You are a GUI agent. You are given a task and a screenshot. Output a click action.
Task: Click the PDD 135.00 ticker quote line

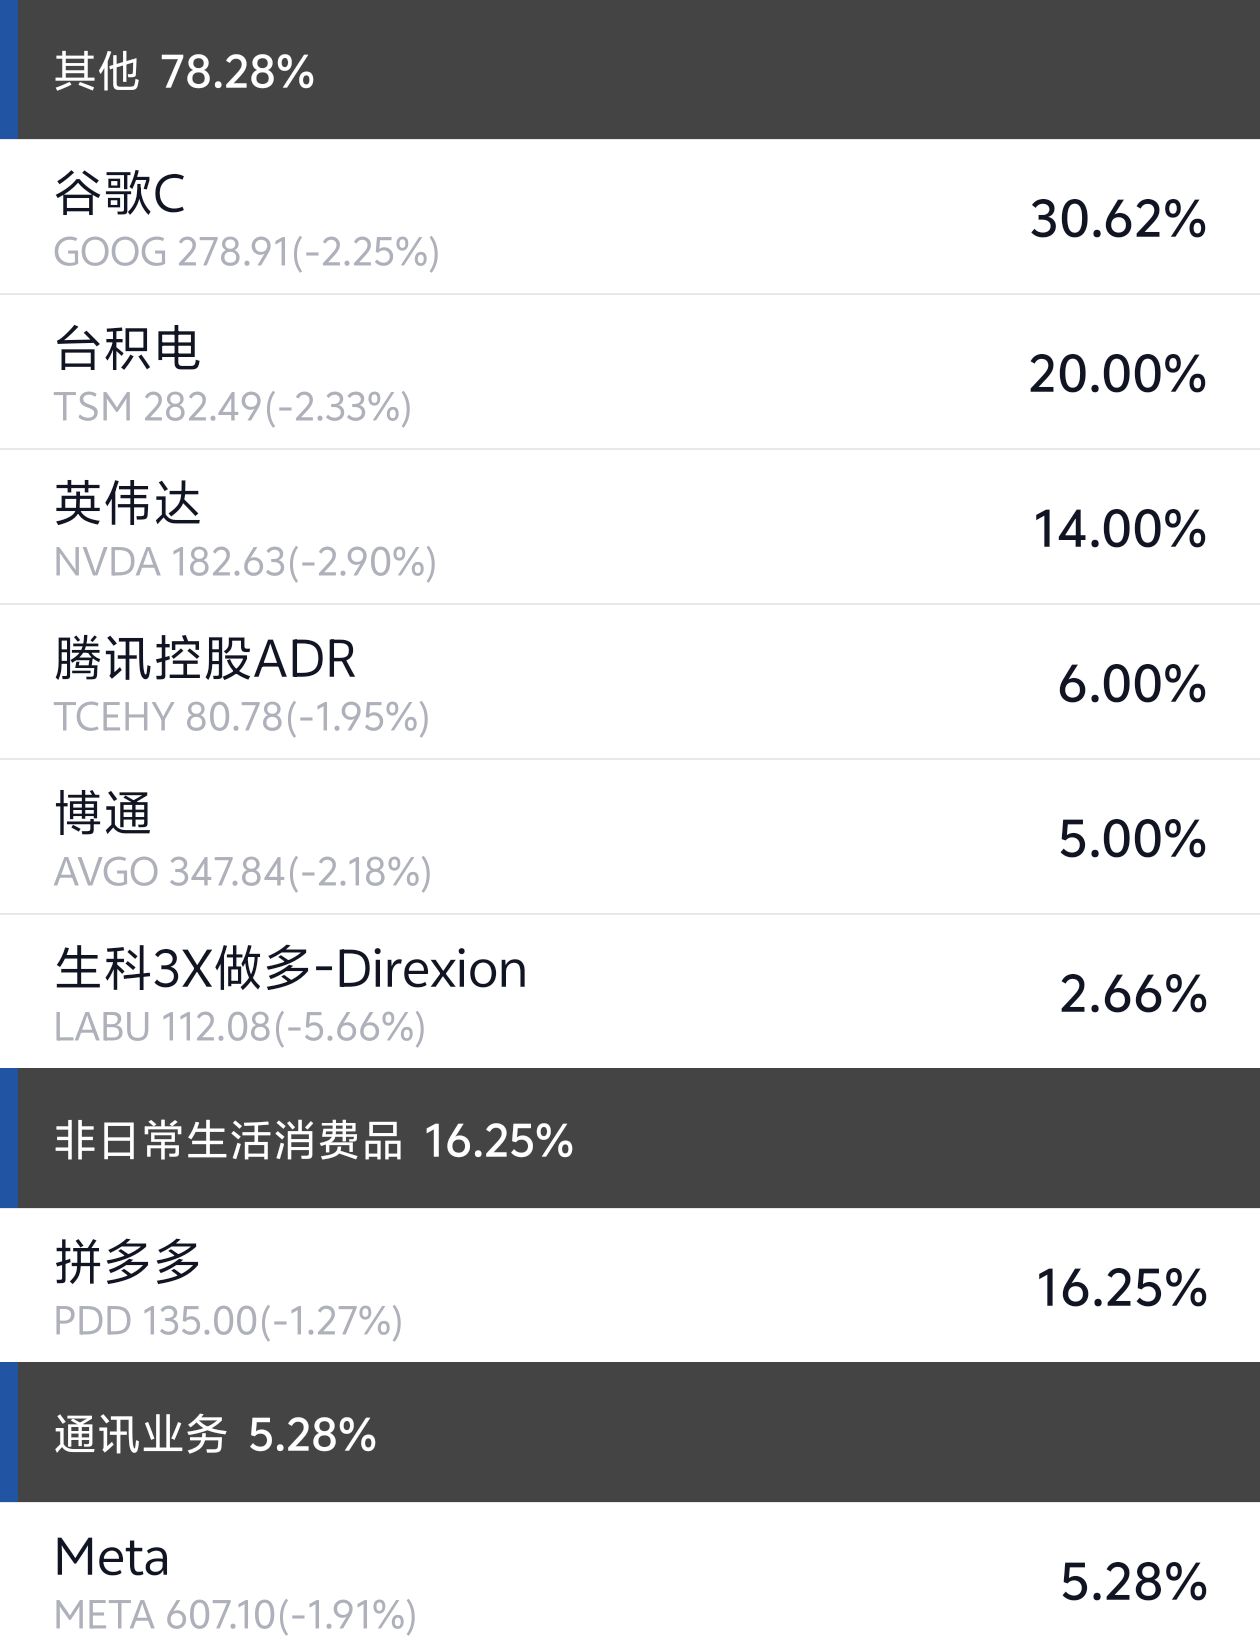tap(228, 1321)
